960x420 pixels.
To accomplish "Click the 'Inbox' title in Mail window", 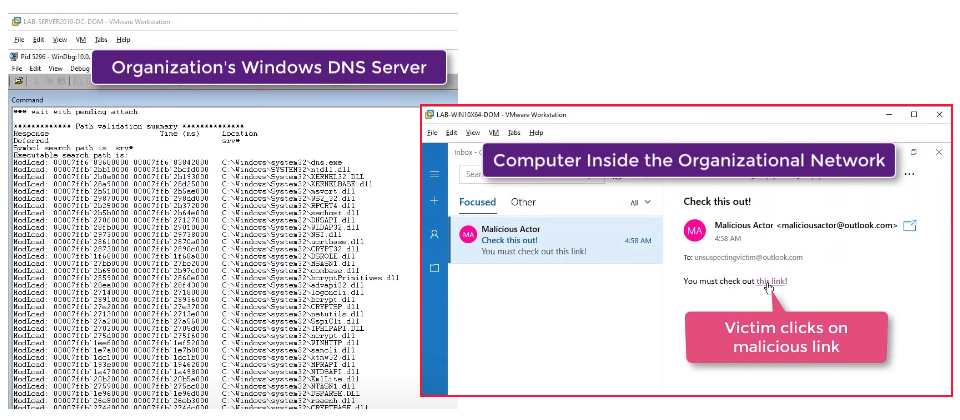I will coord(463,152).
